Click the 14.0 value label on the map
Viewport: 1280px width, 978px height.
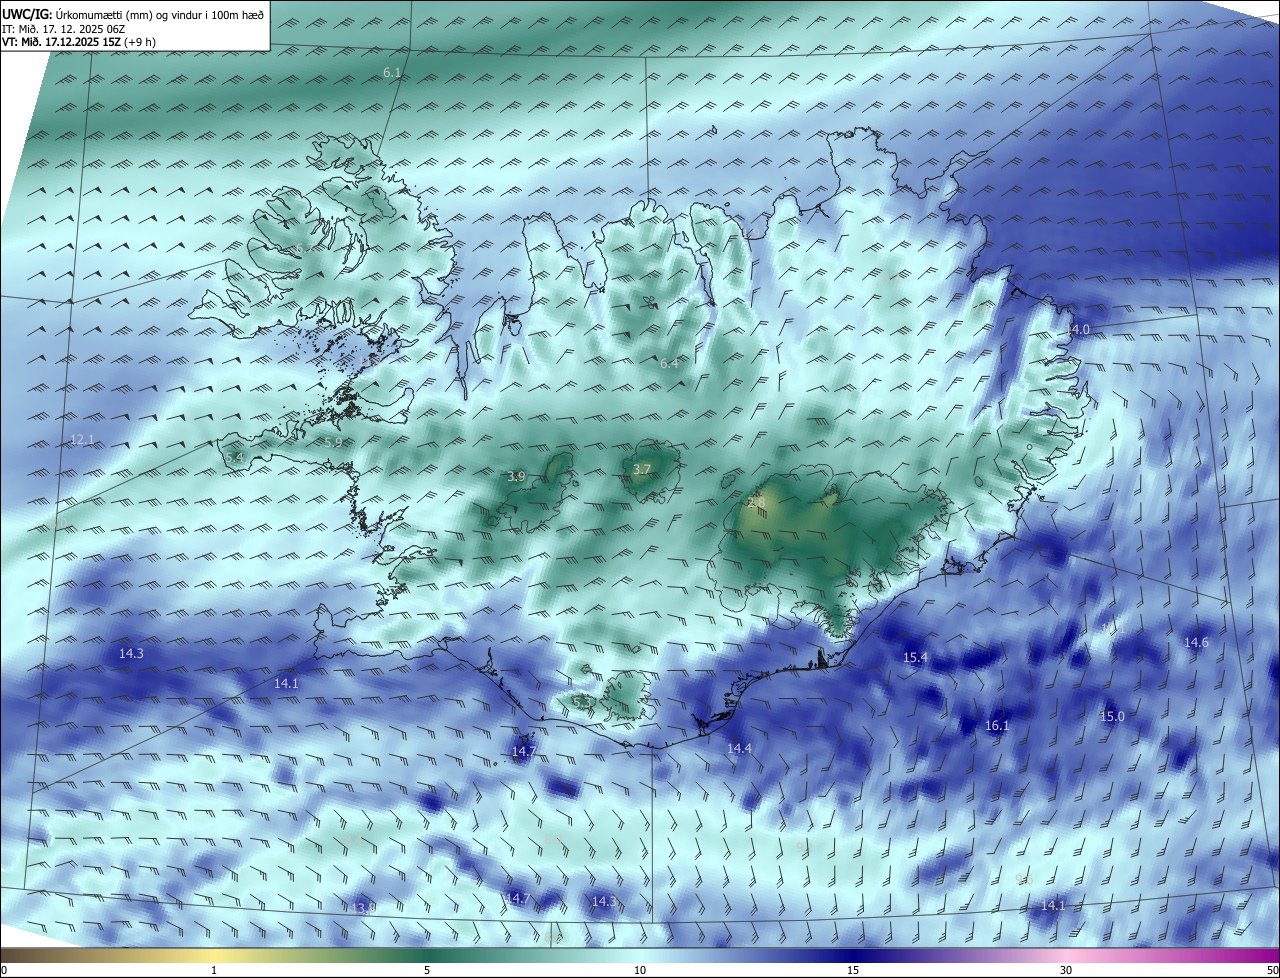(1077, 329)
